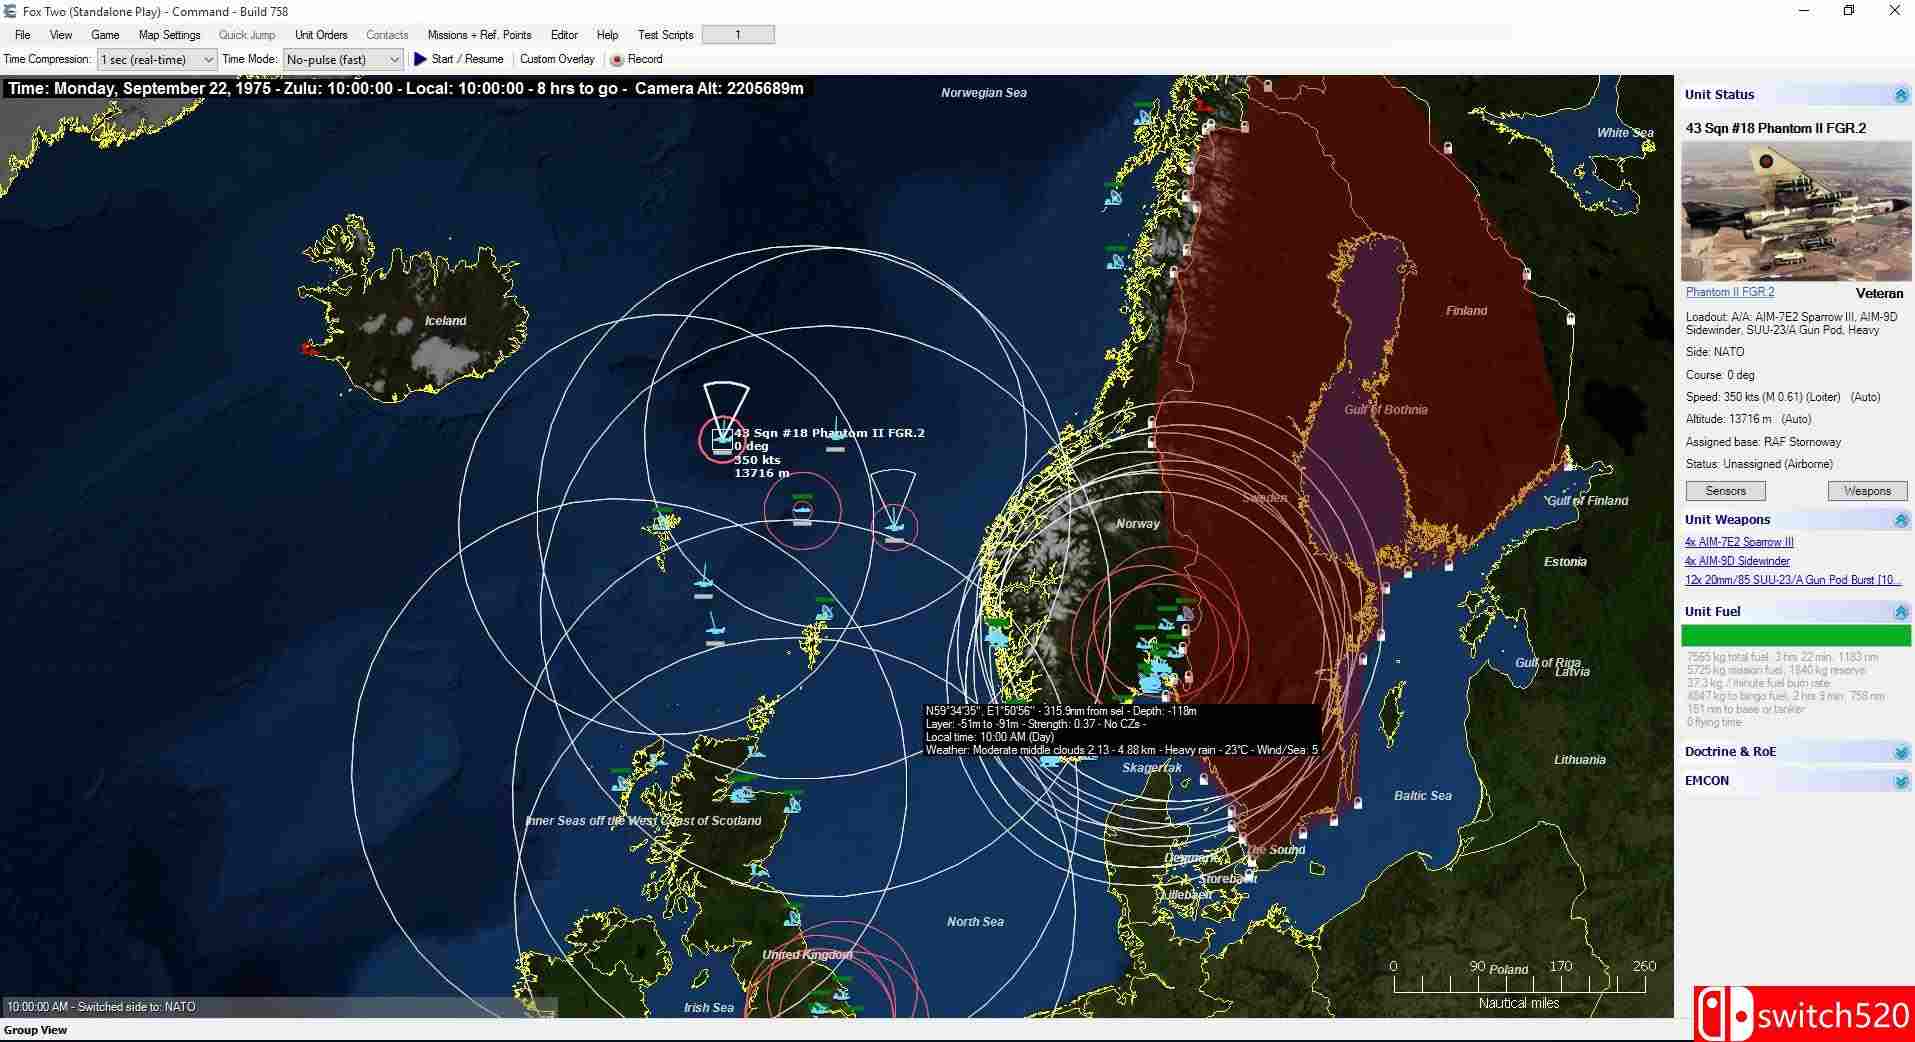Click the Start/Resume play arrow icon

tap(419, 59)
